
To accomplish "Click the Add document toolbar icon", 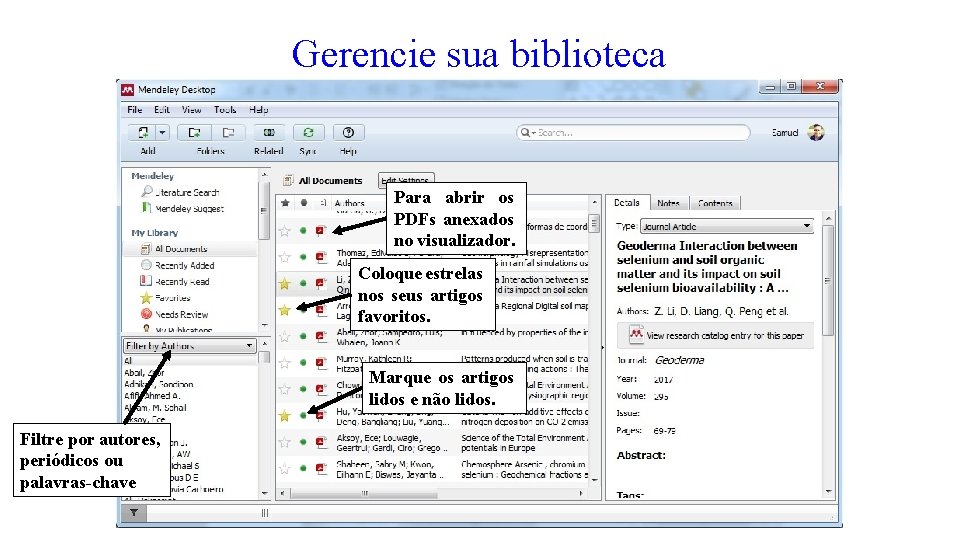I will 143,132.
